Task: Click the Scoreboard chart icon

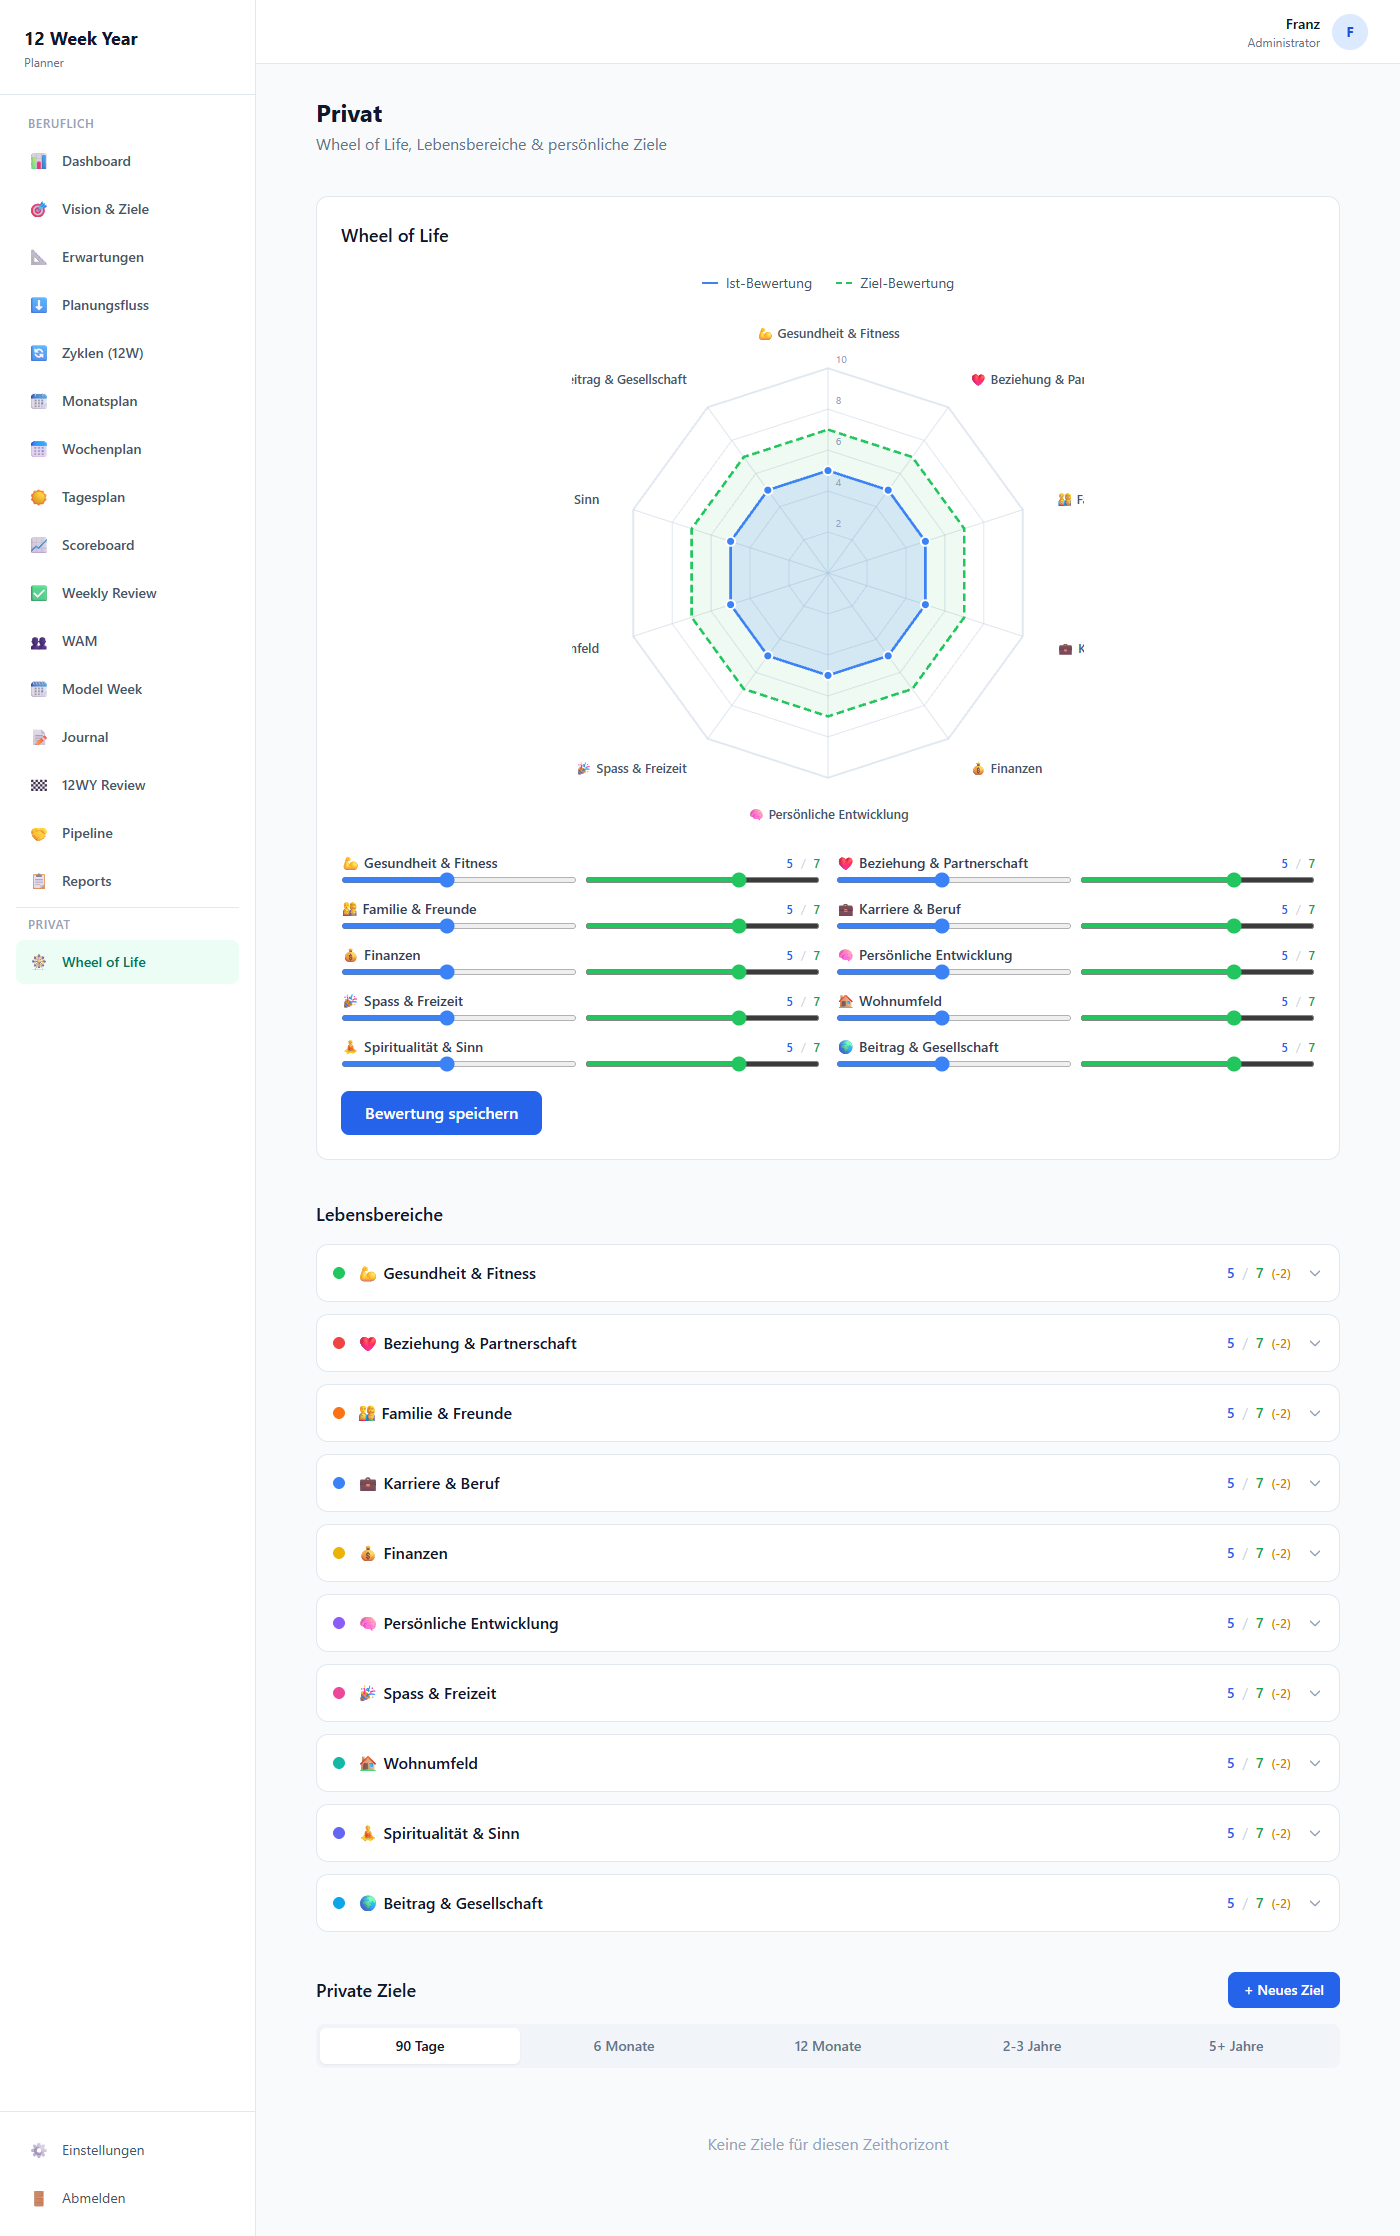Action: 39,546
